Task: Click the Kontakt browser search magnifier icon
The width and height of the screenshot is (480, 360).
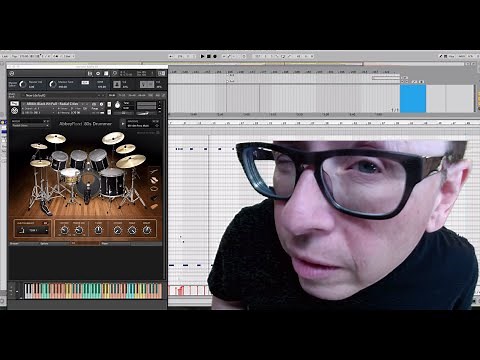Action: 114,73
